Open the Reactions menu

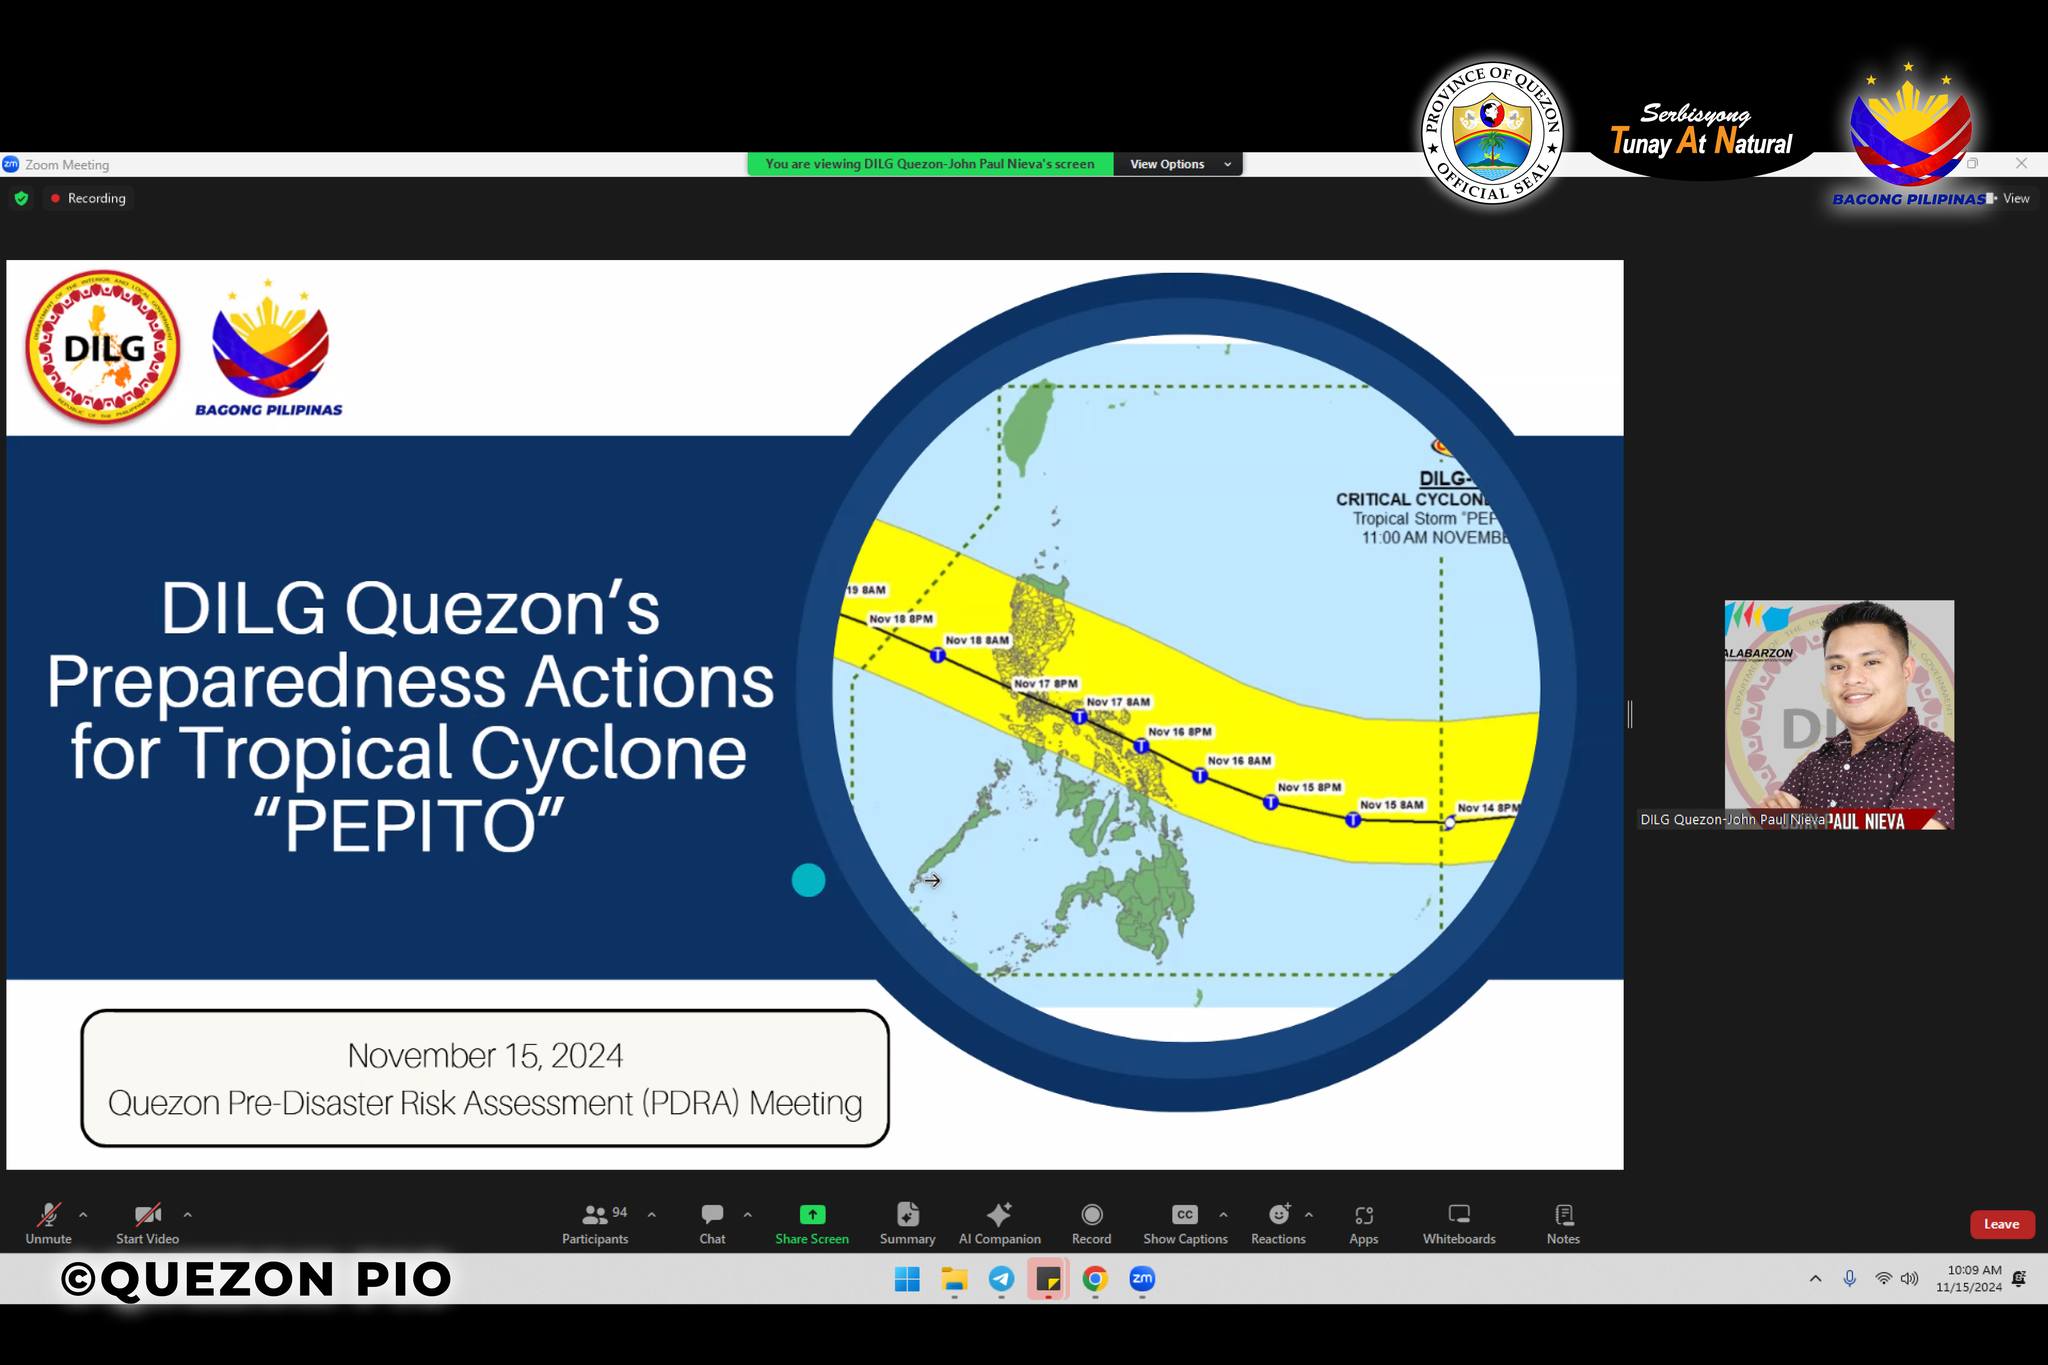[1278, 1223]
